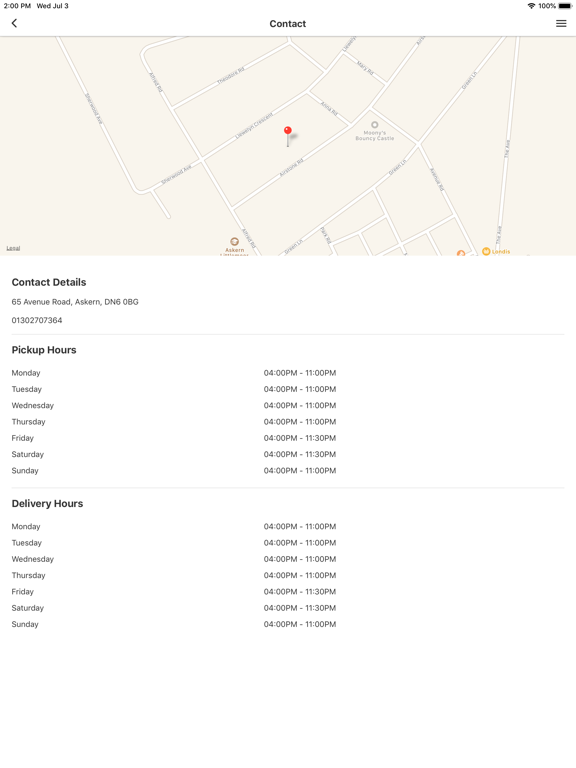Viewport: 576px width, 768px height.
Task: Open the hamburger menu icon
Action: pos(561,24)
